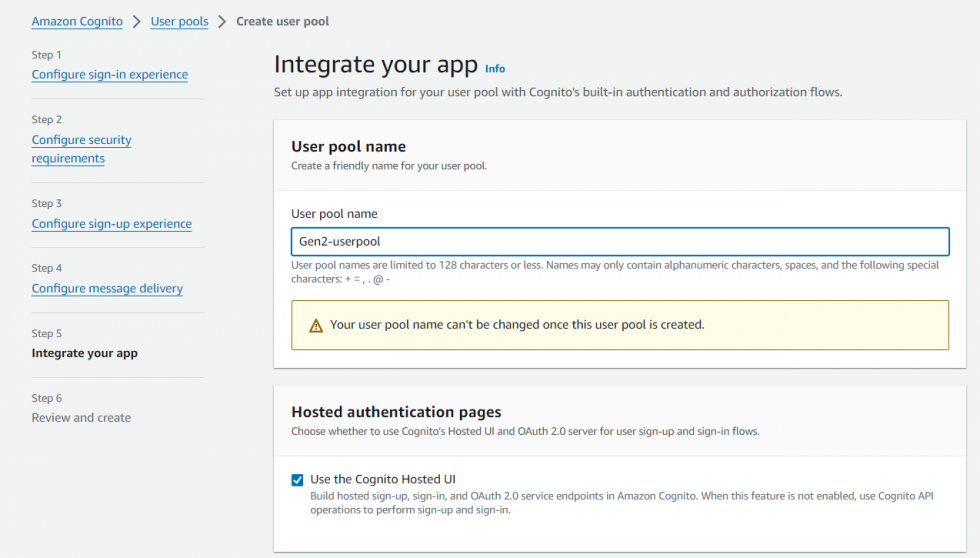Go to Configure sign-in experience step
980x558 pixels.
click(x=109, y=74)
